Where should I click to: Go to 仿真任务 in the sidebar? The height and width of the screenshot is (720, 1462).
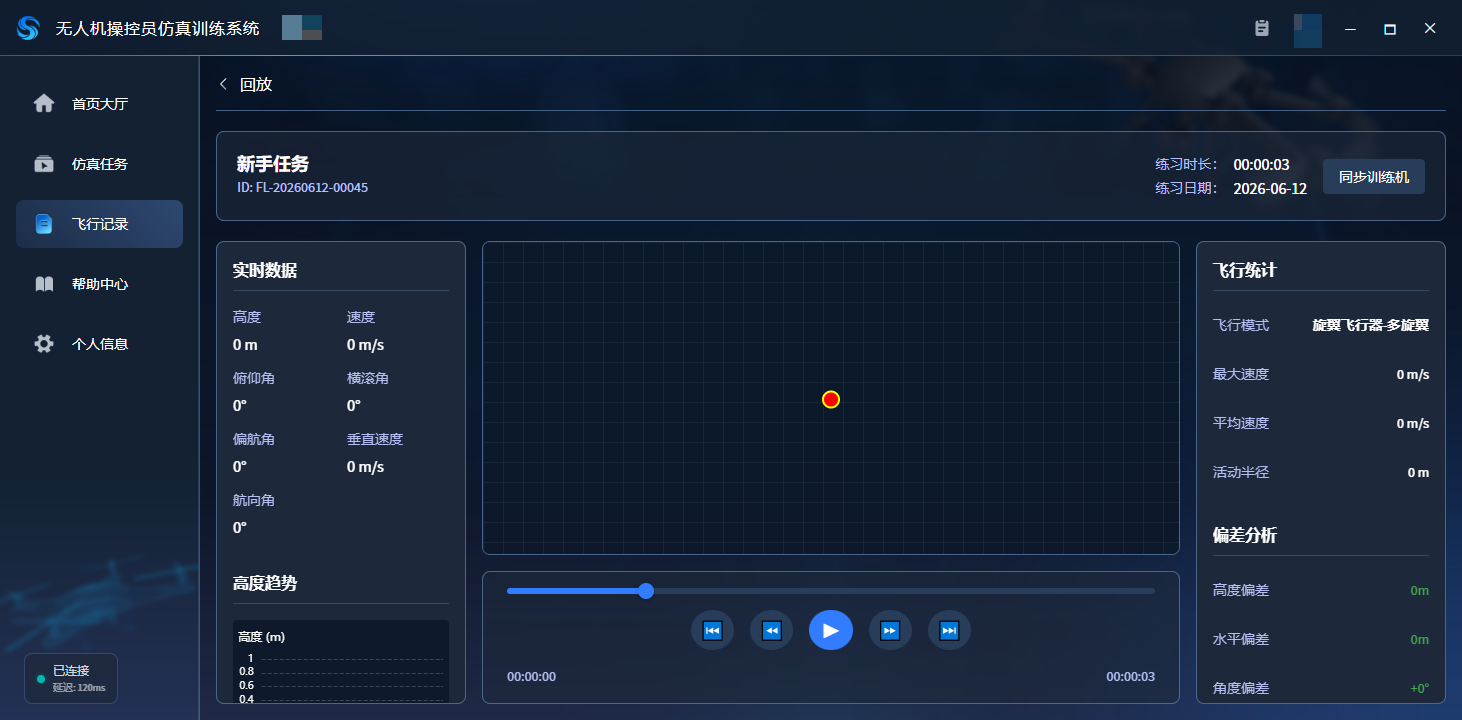click(99, 164)
